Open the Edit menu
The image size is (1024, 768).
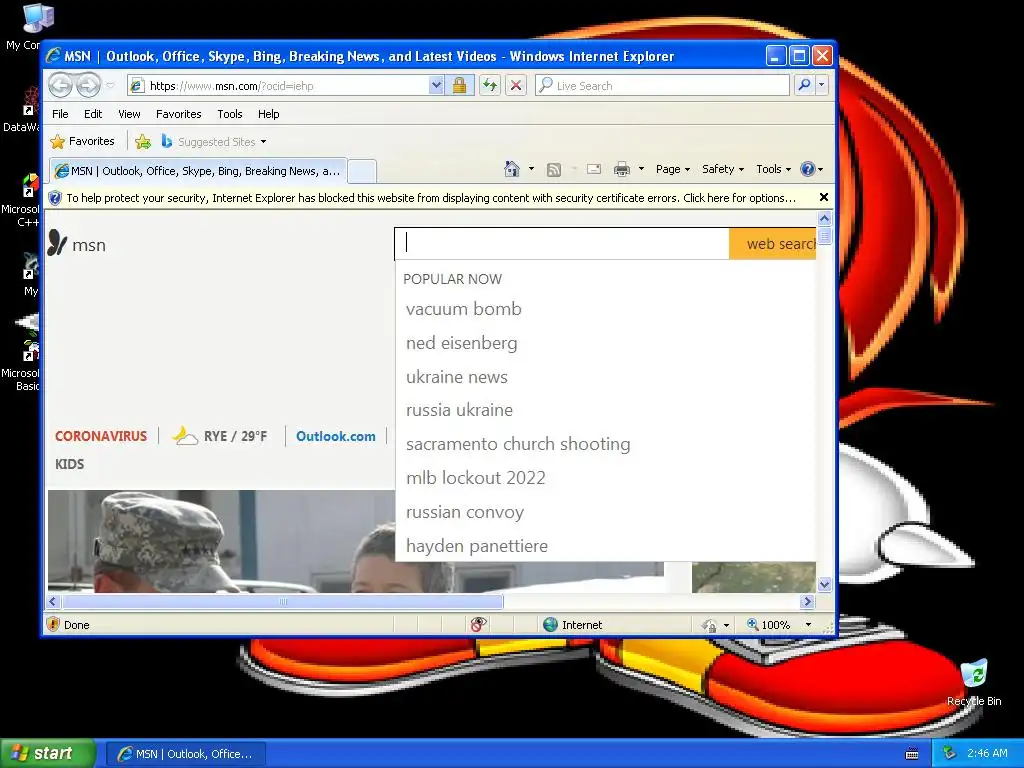point(93,114)
